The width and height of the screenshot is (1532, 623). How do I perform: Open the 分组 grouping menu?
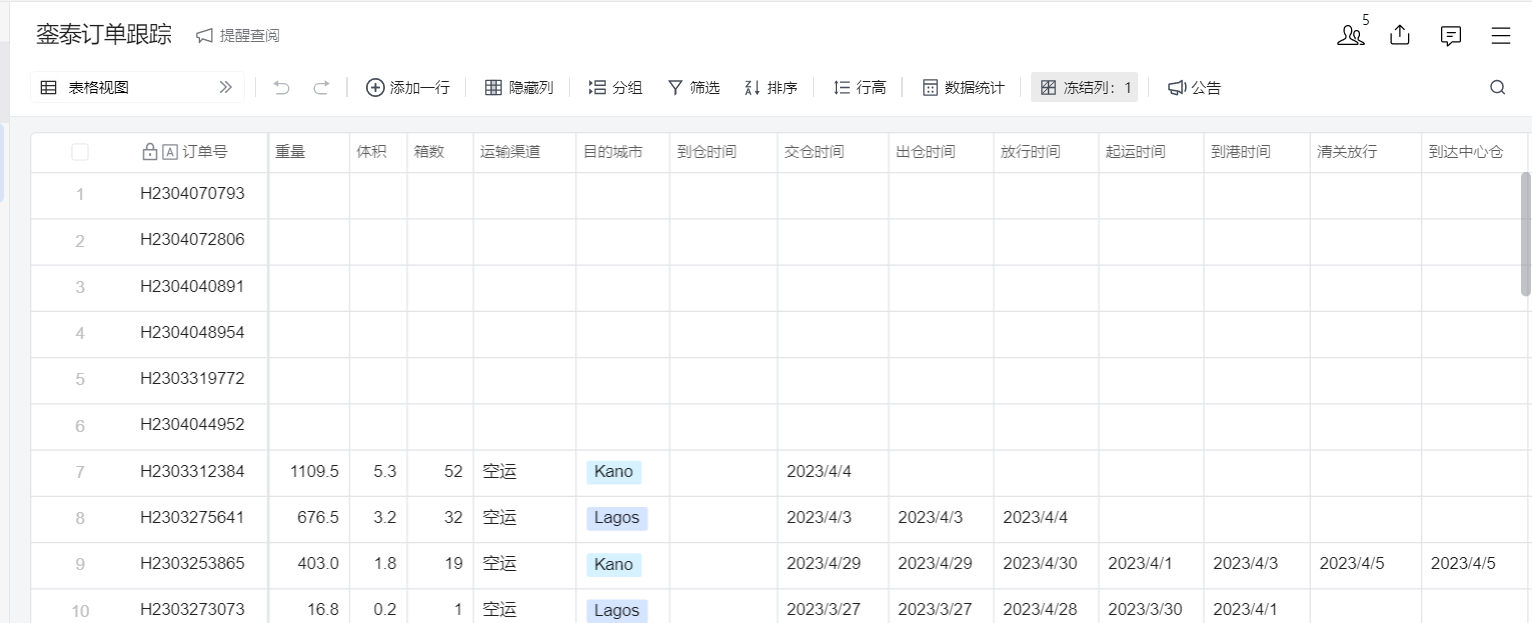click(615, 87)
